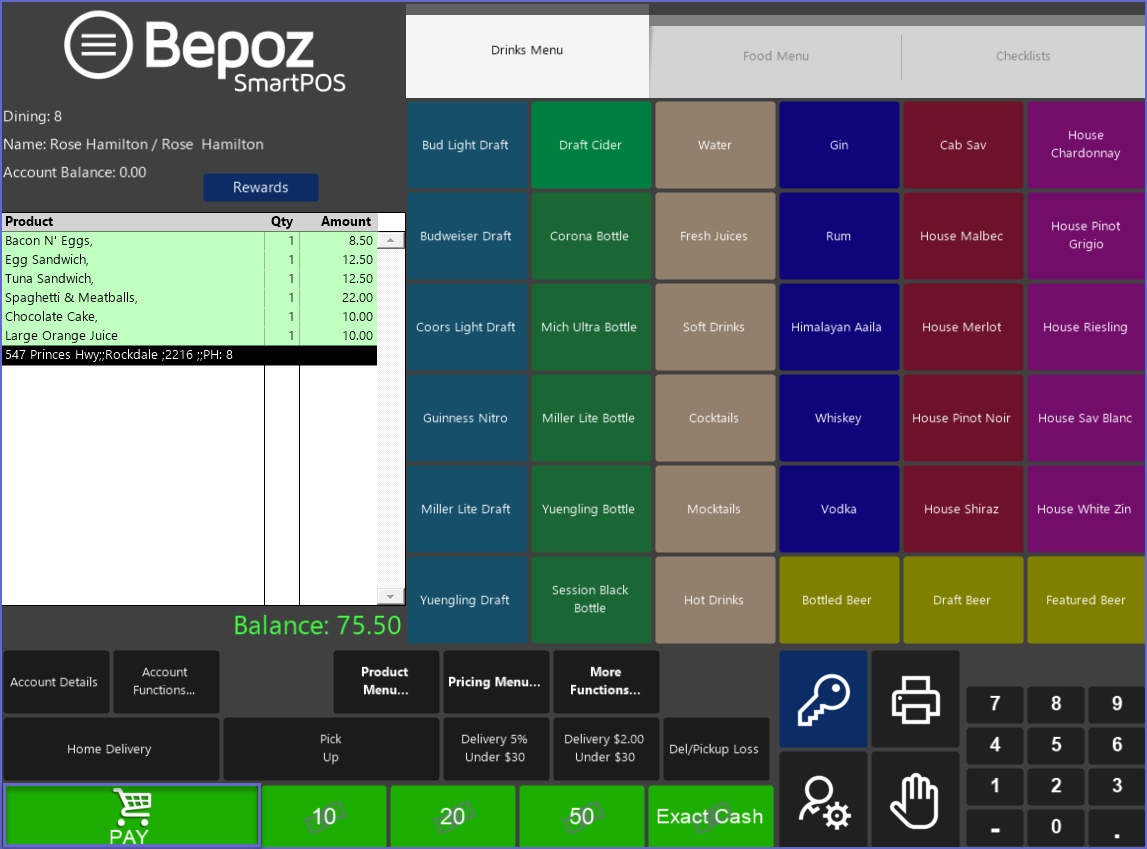Select the 547 Princes Hwy address line

pyautogui.click(x=189, y=355)
